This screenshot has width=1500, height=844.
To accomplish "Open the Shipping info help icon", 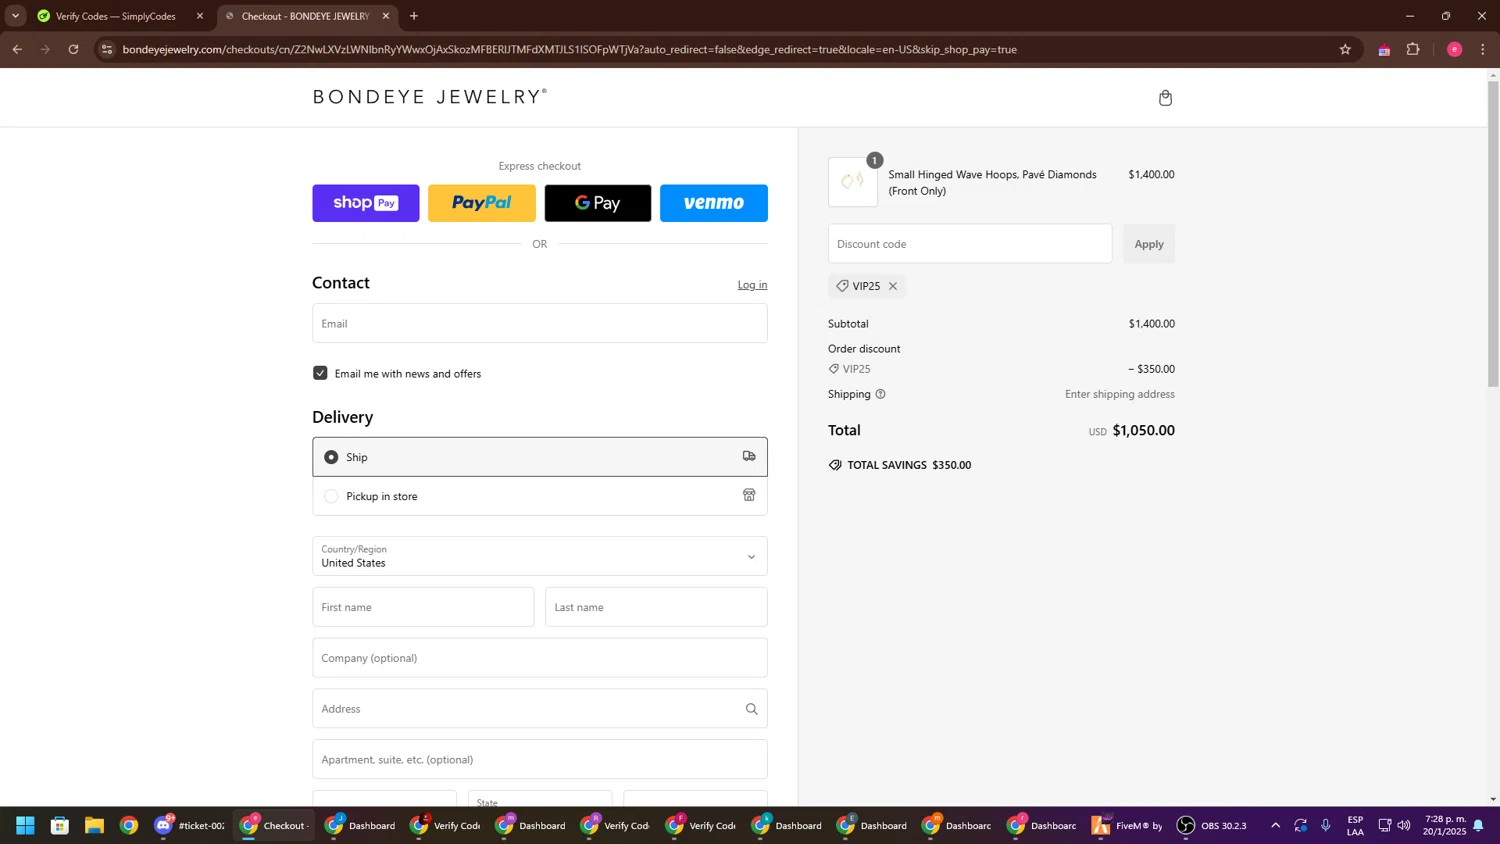I will pos(880,394).
